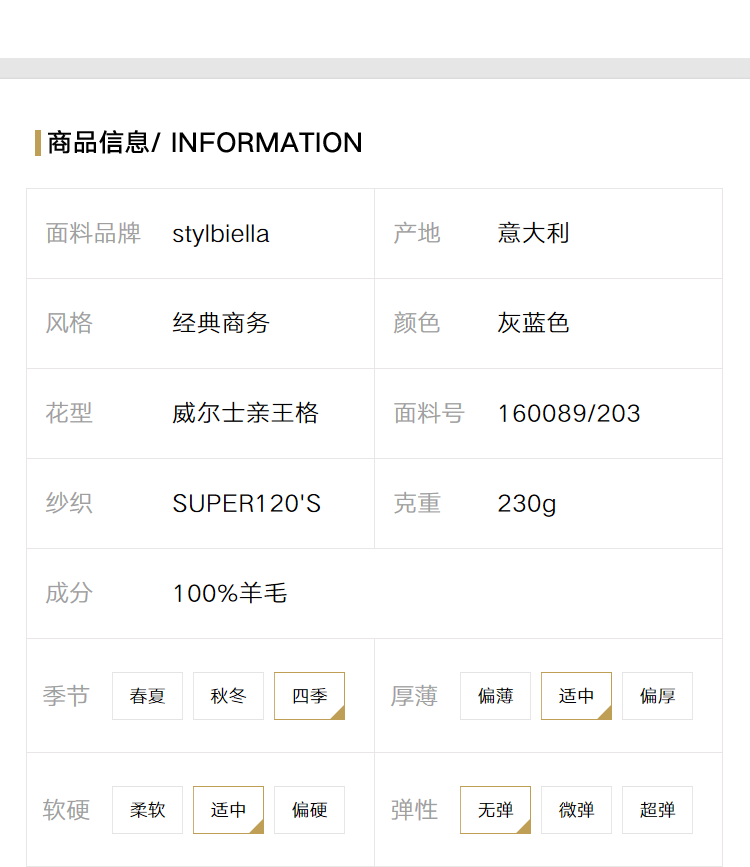
Task: Select the 秋冬 season option
Action: tap(228, 696)
